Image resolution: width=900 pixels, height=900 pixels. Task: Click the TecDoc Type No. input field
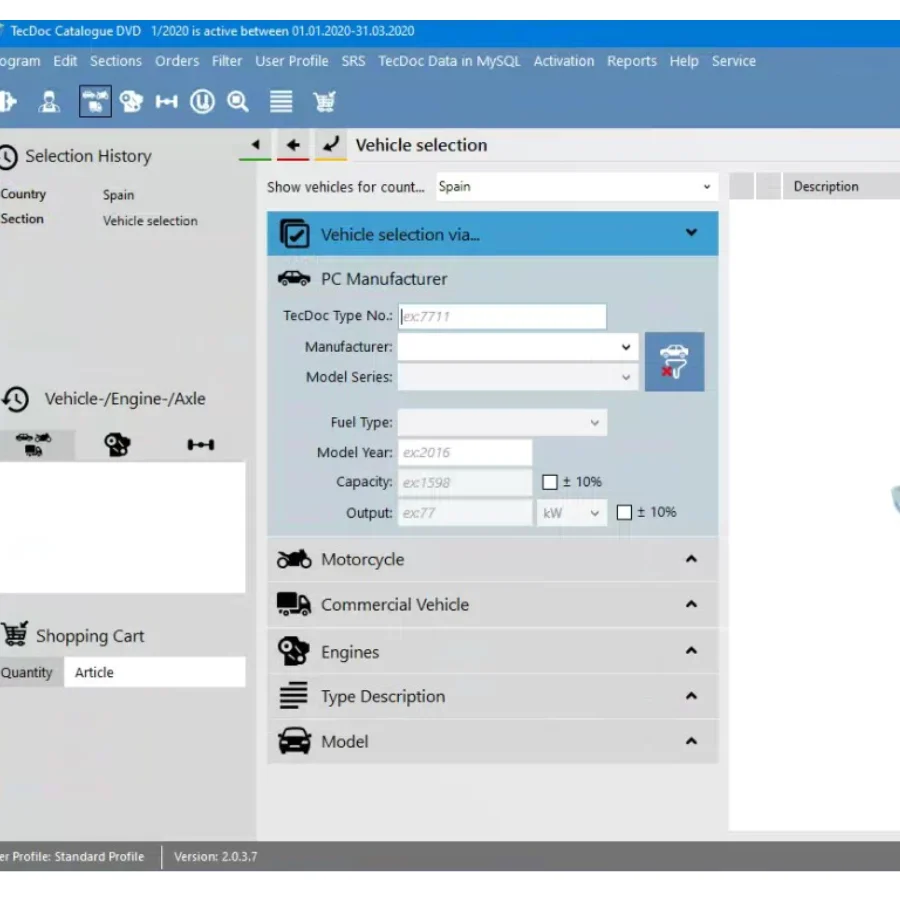(x=502, y=316)
